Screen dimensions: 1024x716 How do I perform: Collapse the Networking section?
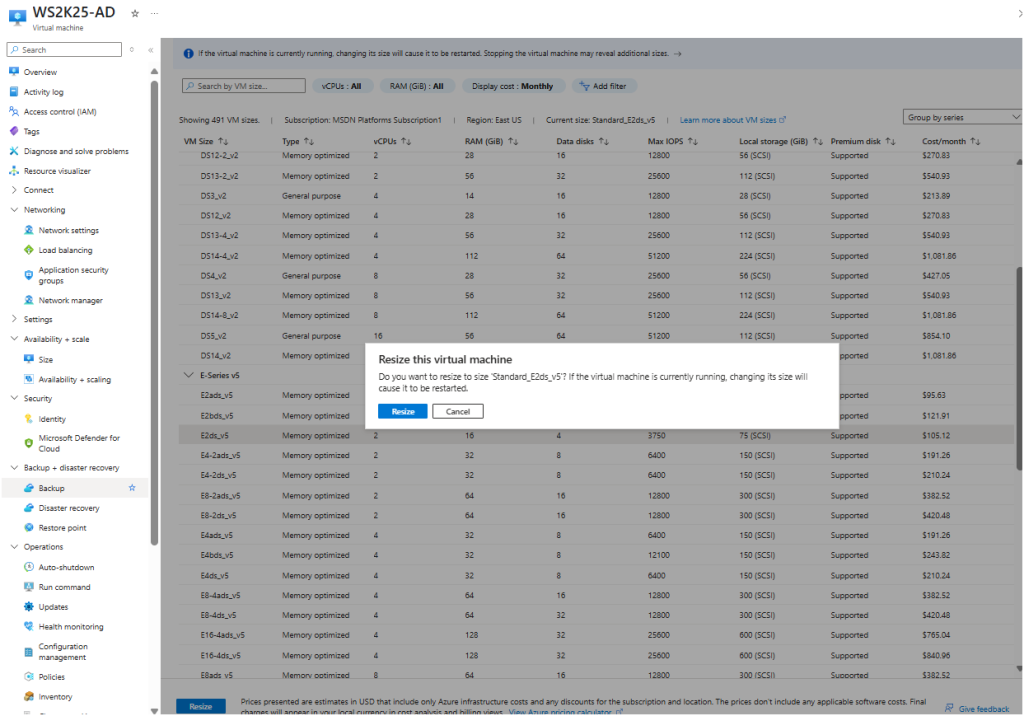[x=14, y=210]
